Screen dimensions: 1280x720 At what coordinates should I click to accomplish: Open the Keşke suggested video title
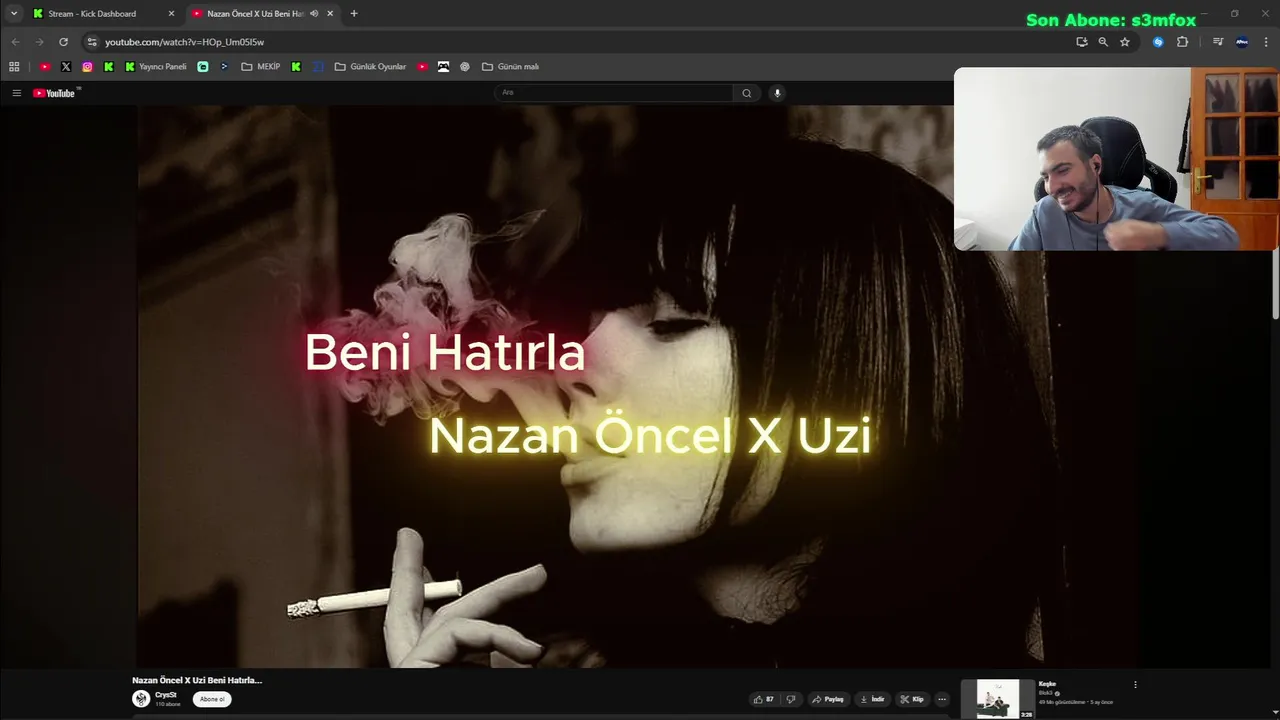[1047, 684]
